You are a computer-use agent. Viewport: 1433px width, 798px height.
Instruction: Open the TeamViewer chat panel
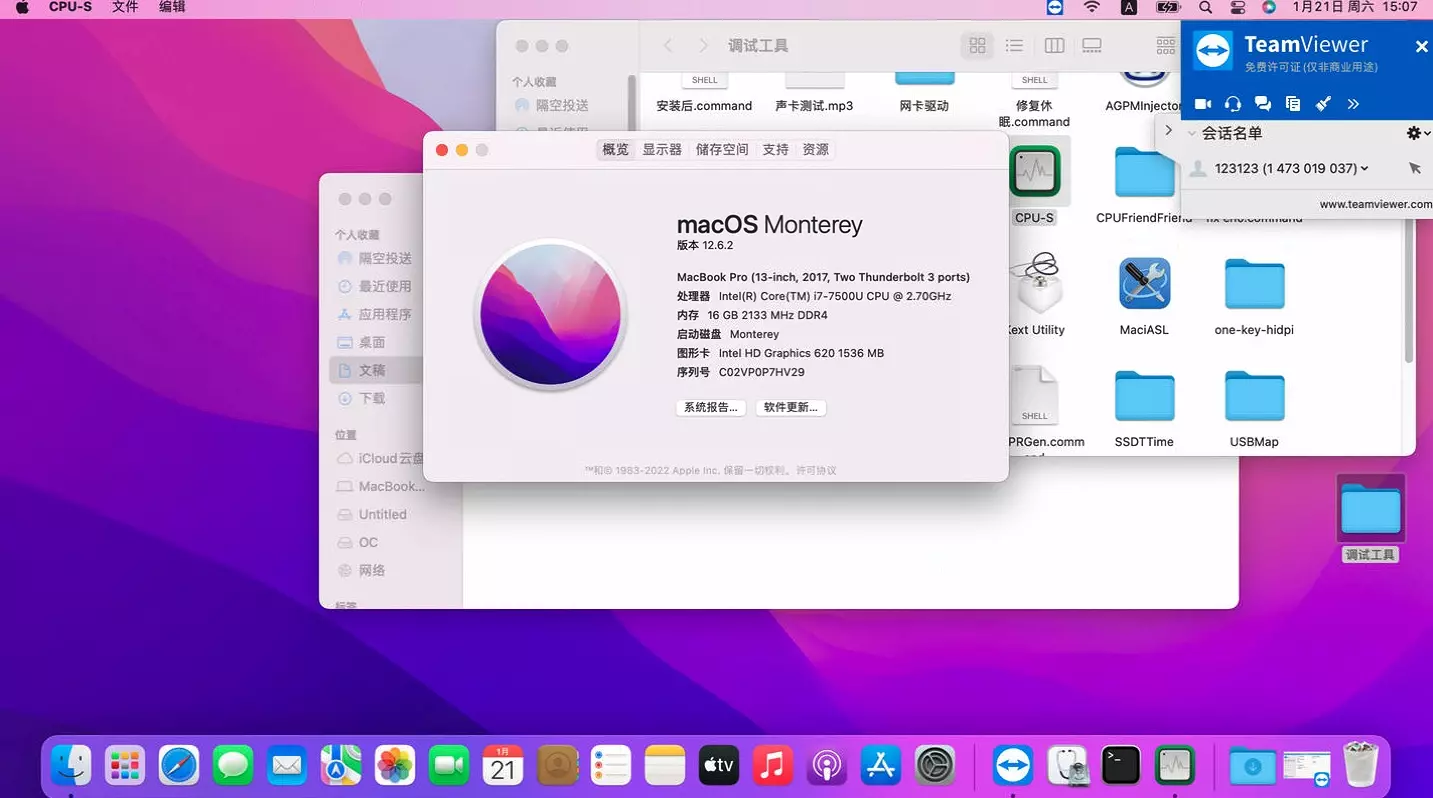coord(1262,103)
